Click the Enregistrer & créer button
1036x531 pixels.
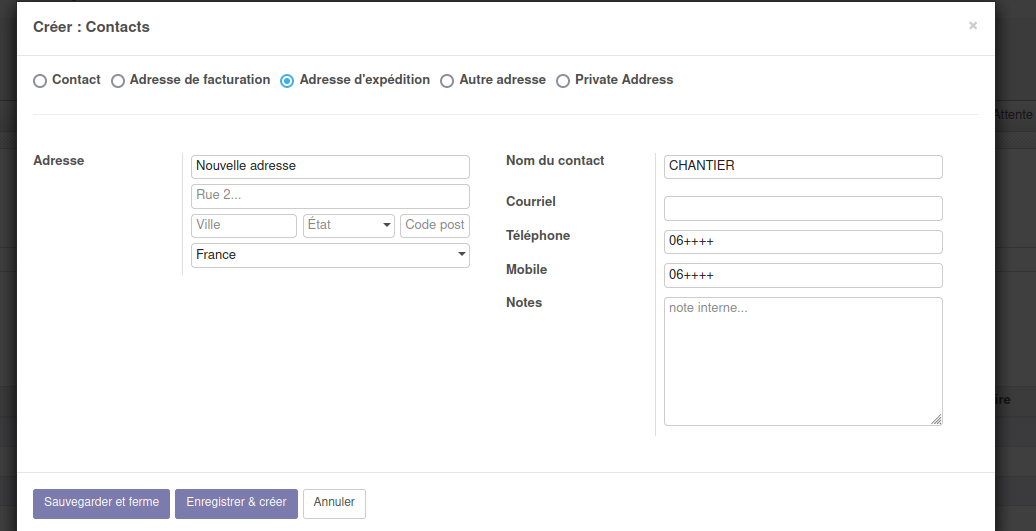236,503
